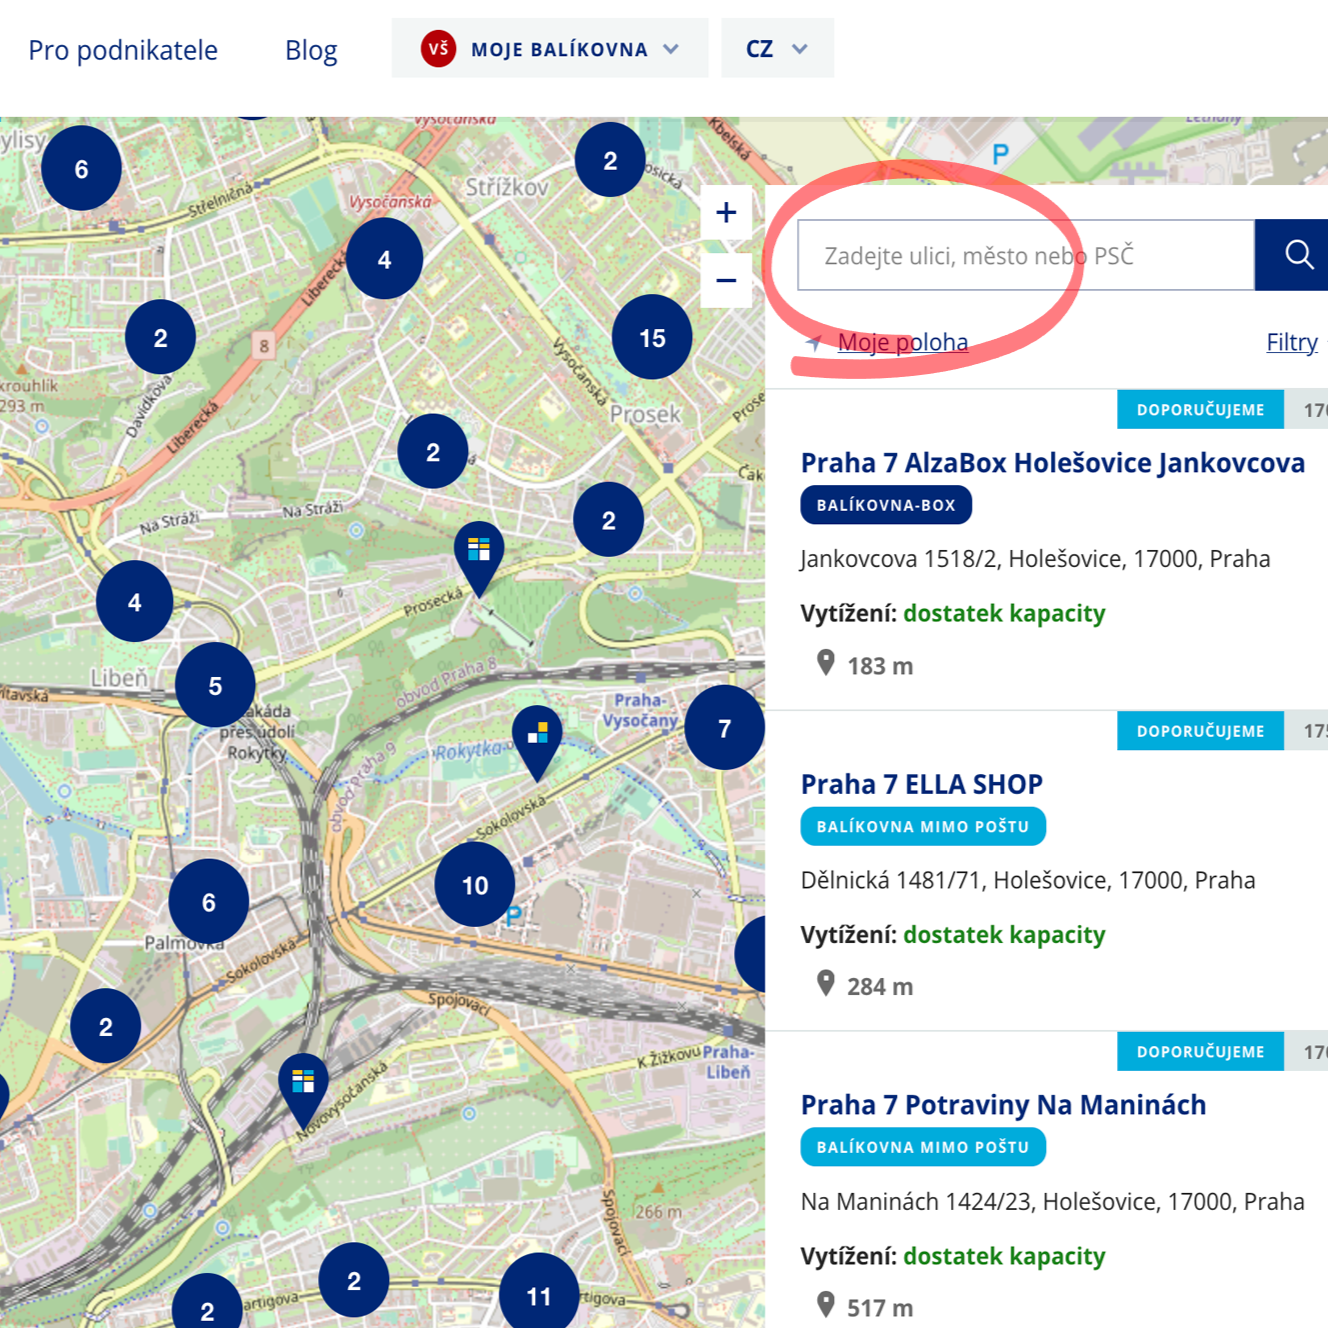Open the Blog menu item
The width and height of the screenshot is (1328, 1328).
pos(311,50)
